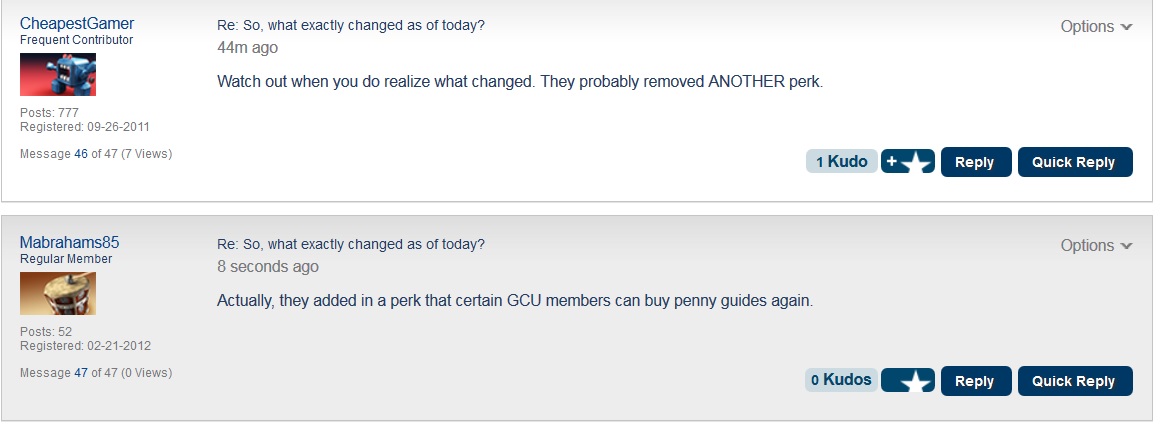Quick Reply to message 47
The height and width of the screenshot is (426, 1162).
tap(1075, 381)
